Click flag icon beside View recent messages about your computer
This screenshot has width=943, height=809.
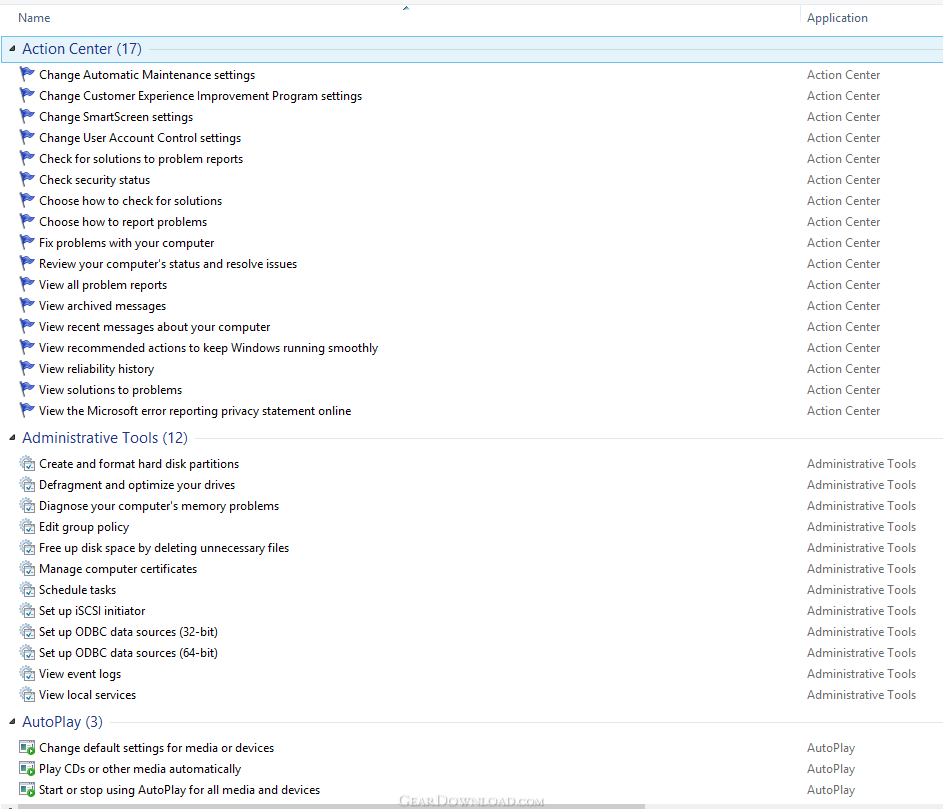27,327
